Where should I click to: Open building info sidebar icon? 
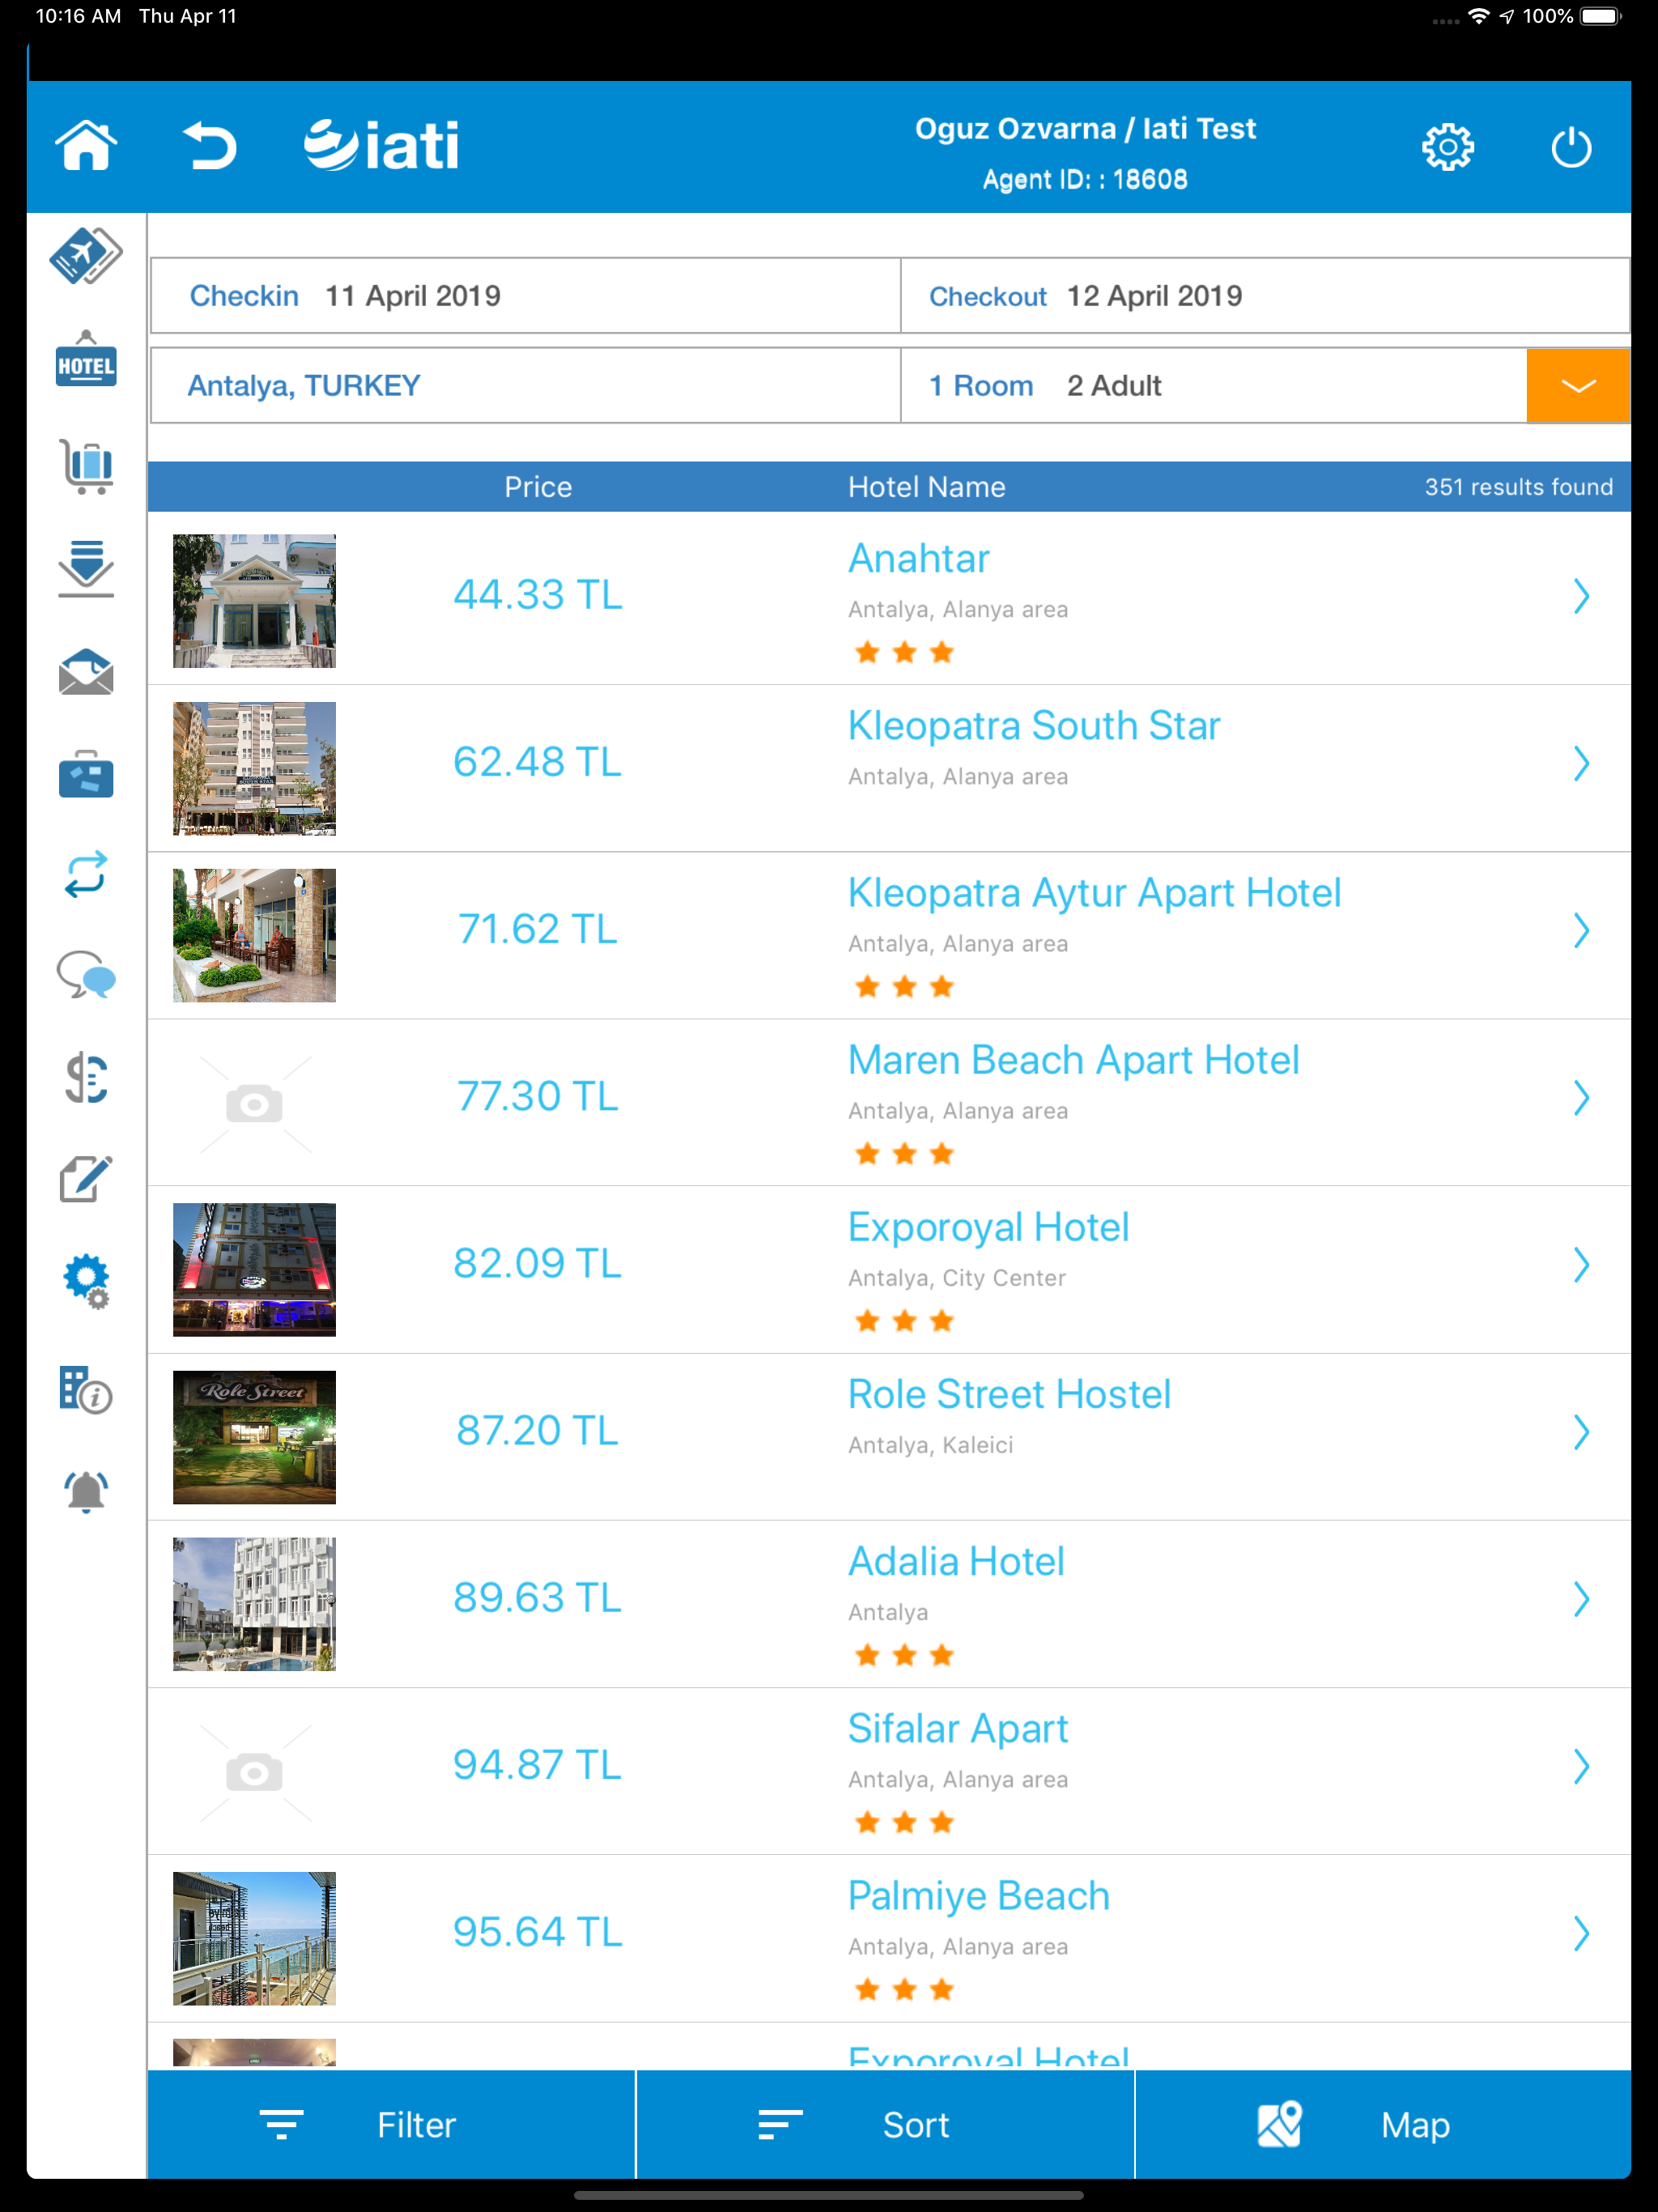click(86, 1389)
